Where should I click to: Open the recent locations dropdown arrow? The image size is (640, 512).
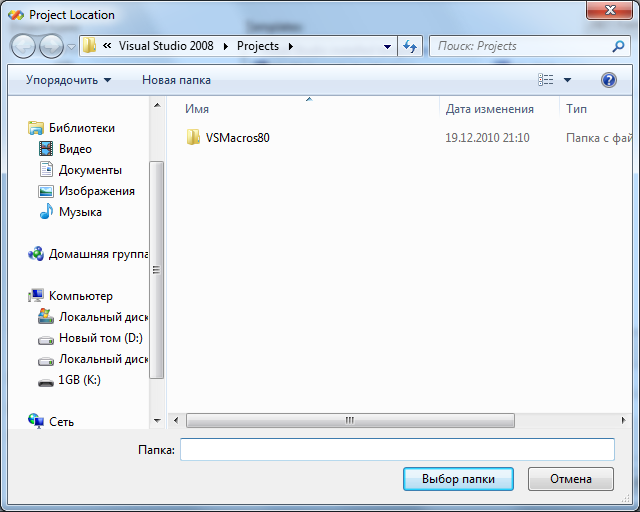click(x=71, y=47)
